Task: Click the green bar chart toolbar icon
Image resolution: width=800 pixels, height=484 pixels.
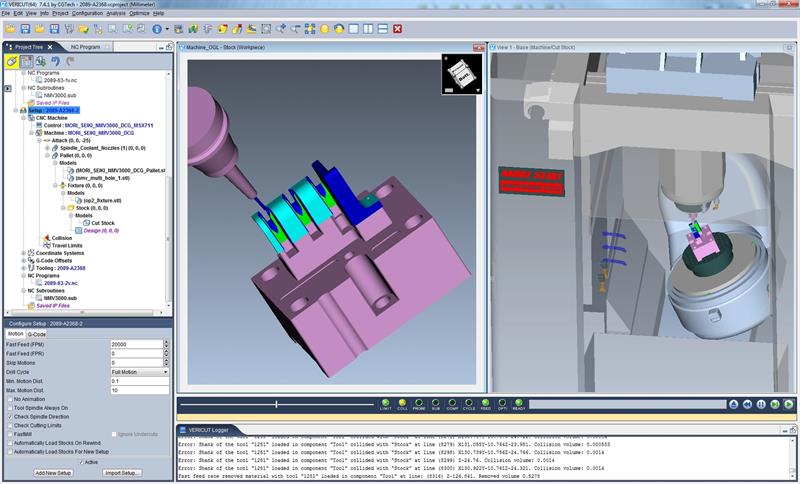Action: (193, 29)
